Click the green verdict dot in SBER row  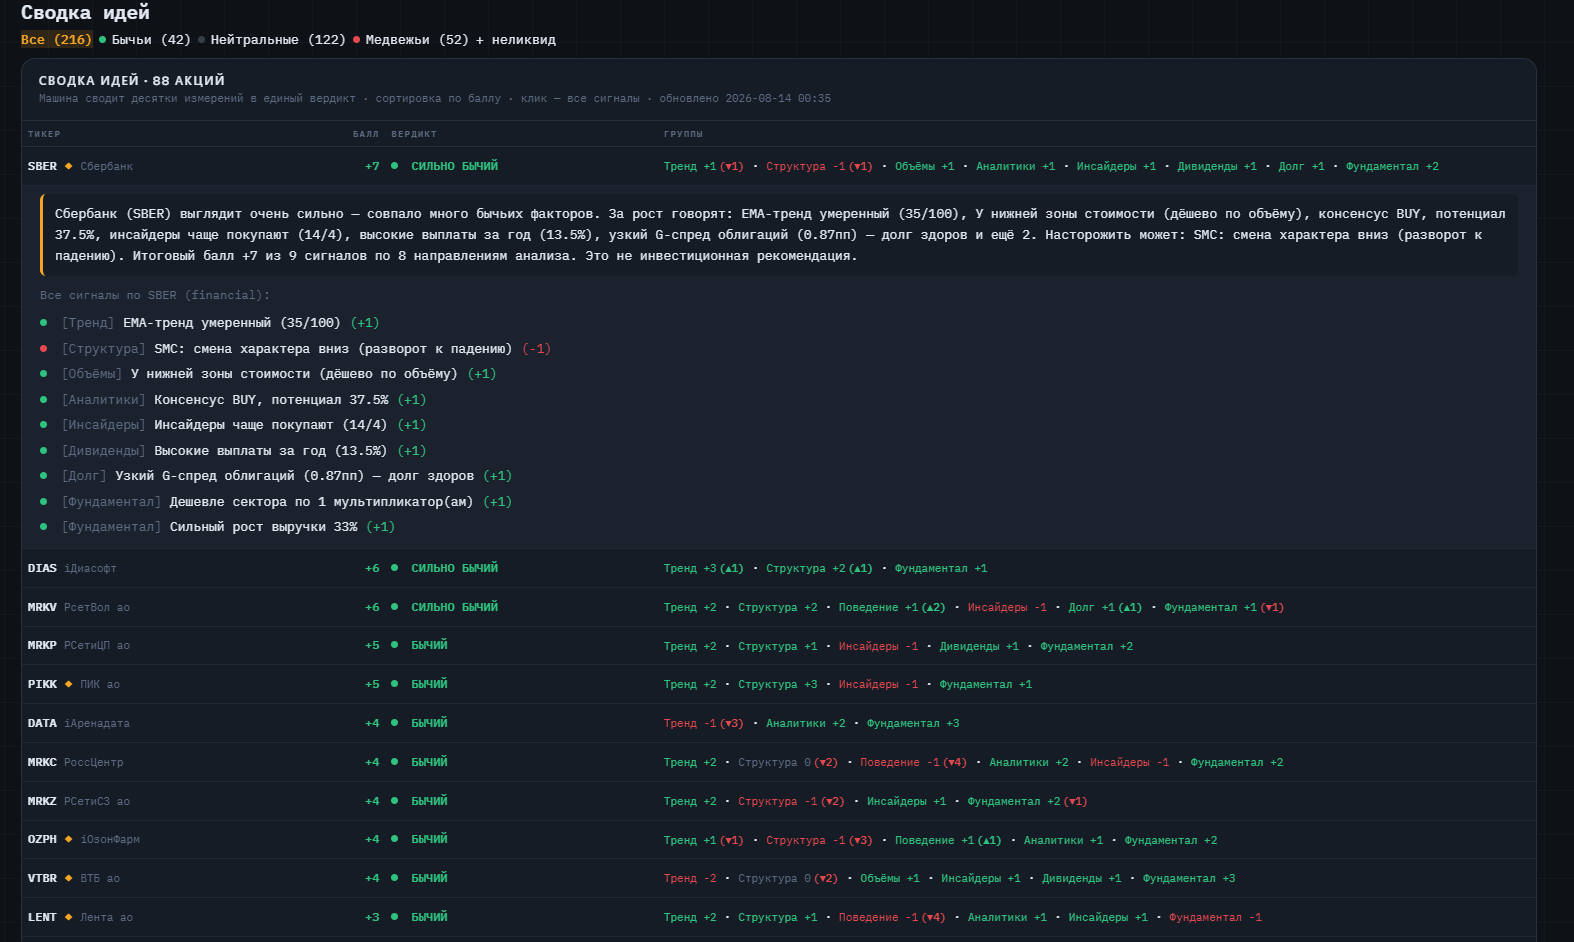395,166
